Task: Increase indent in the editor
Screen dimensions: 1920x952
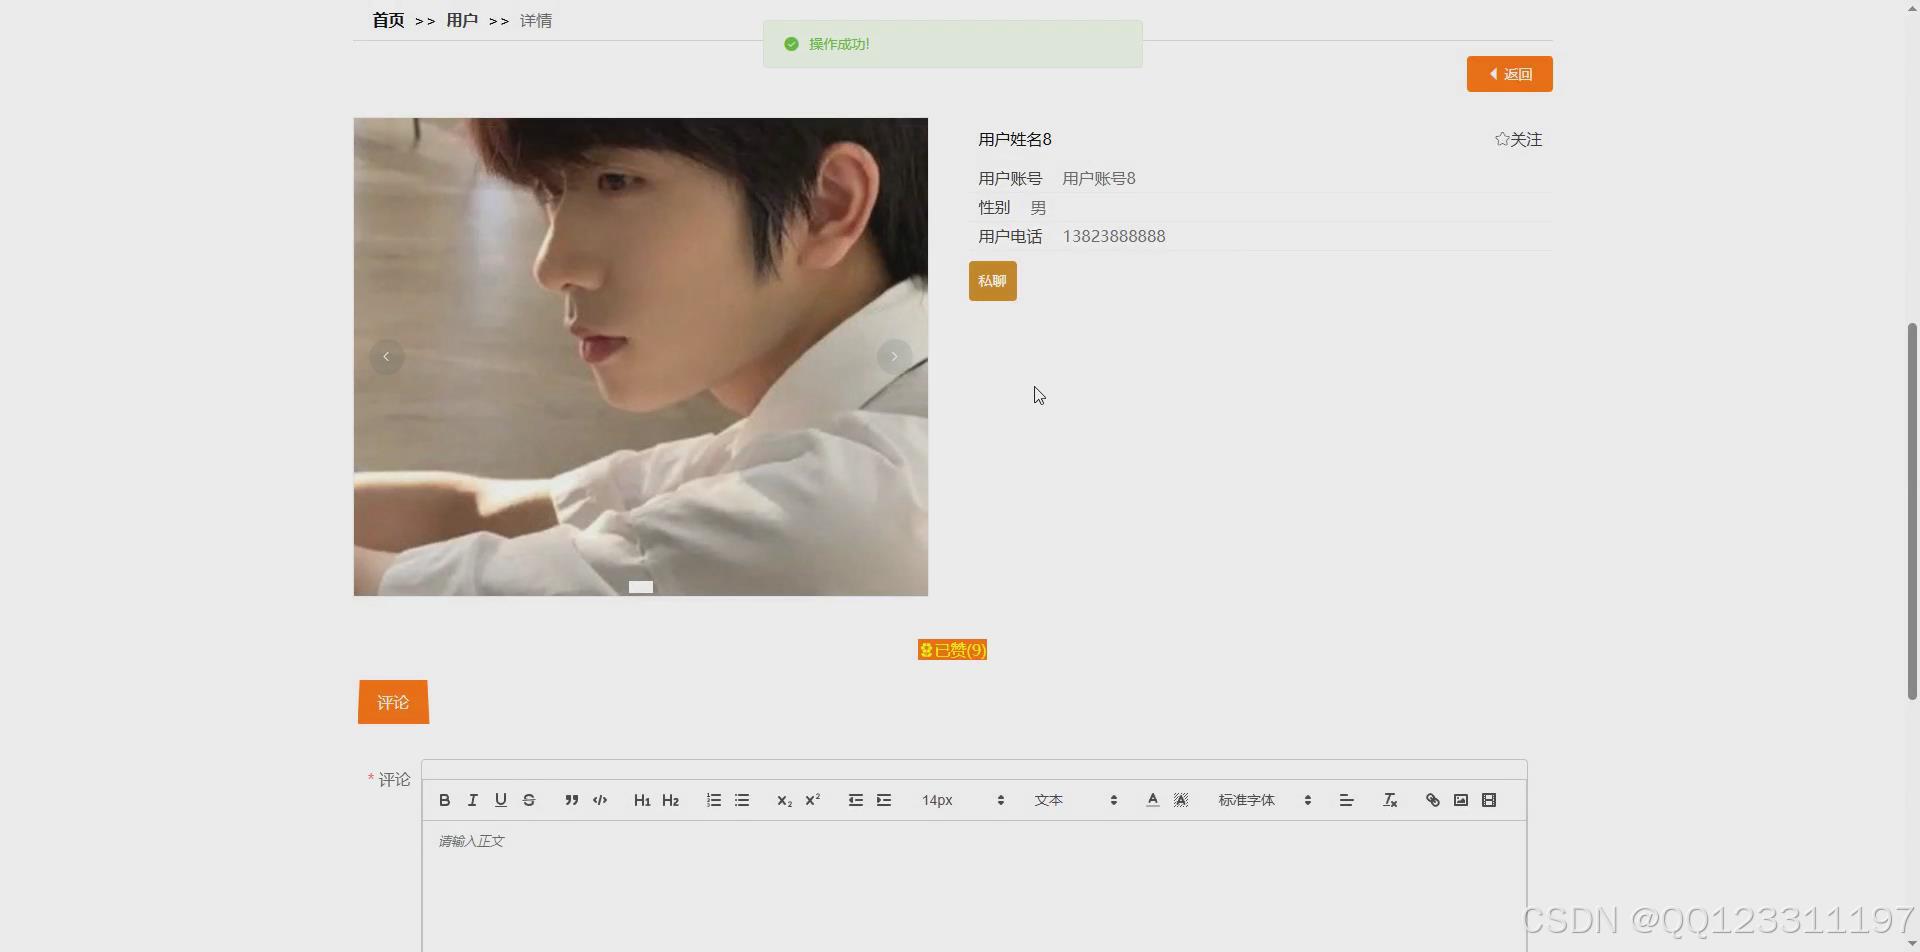Action: pyautogui.click(x=884, y=800)
